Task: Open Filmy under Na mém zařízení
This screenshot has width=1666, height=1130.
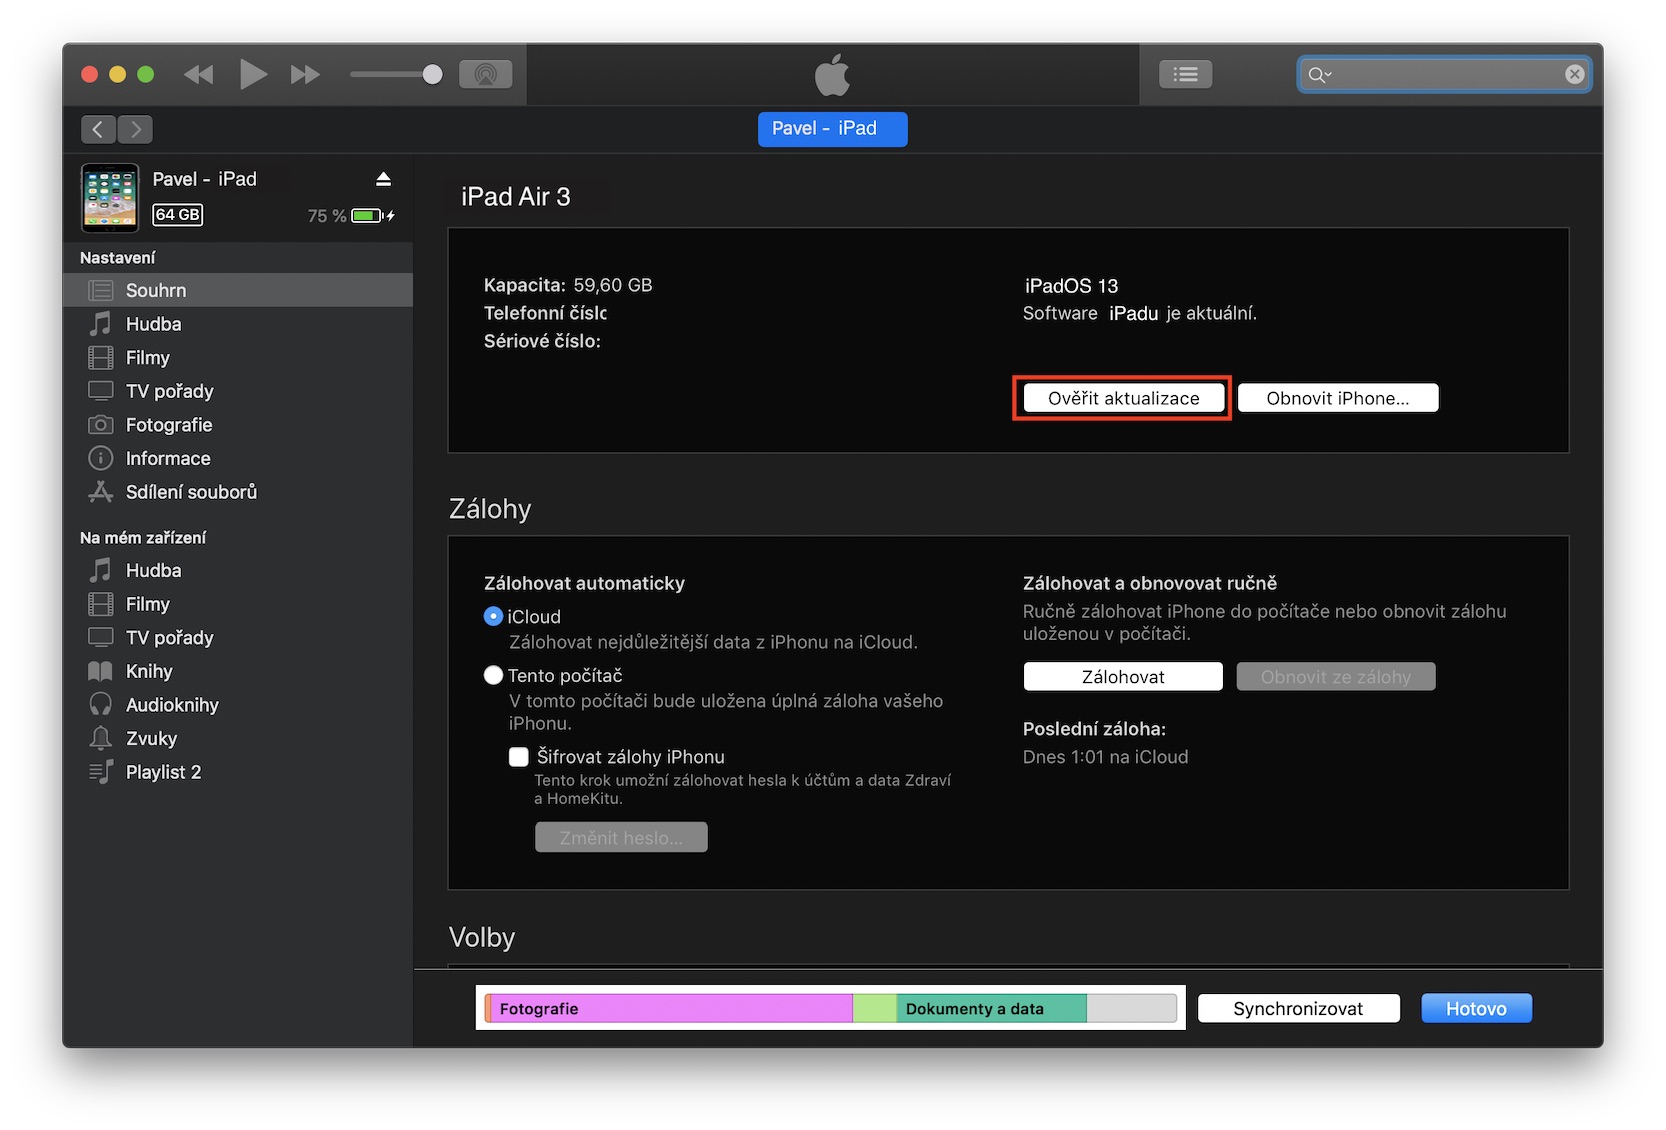Action: [238, 604]
